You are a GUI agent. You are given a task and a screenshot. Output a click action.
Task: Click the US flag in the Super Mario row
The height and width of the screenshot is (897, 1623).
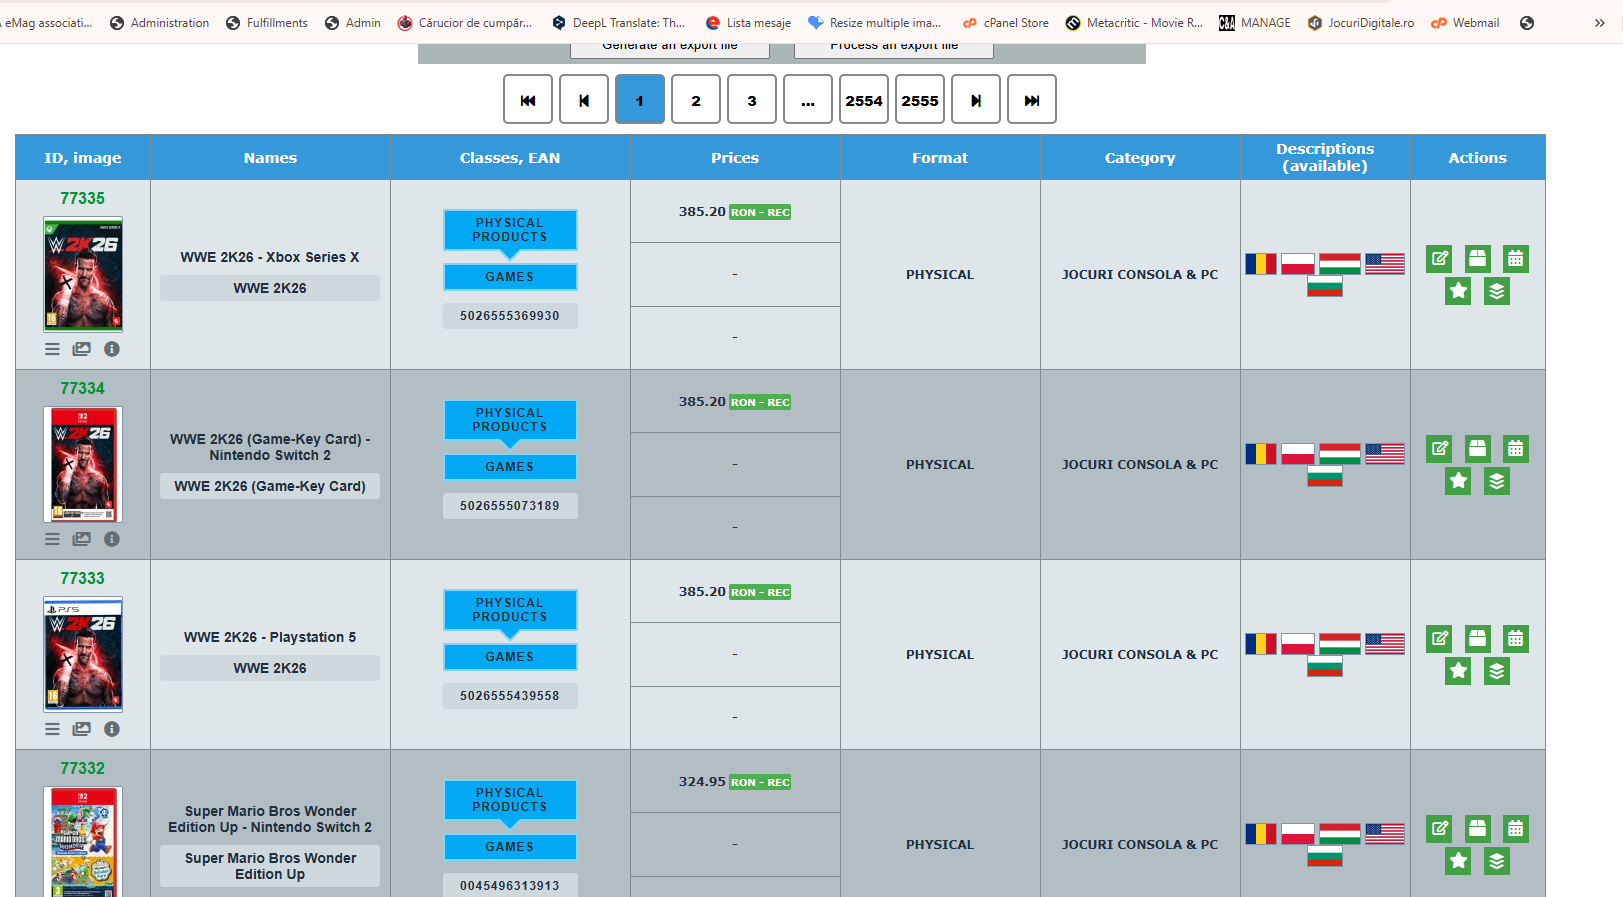point(1384,834)
